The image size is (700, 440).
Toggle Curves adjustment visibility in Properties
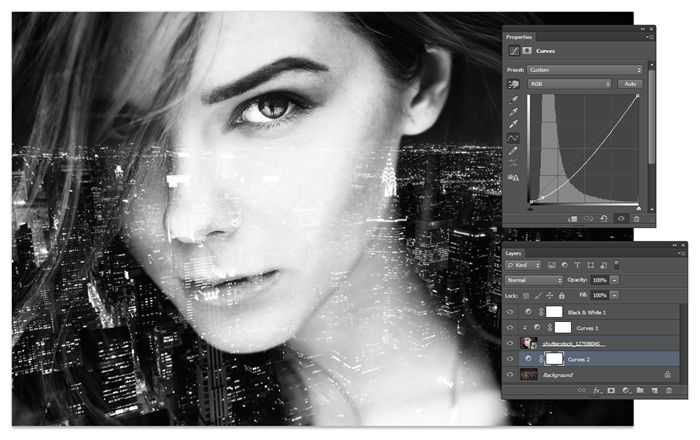[621, 219]
